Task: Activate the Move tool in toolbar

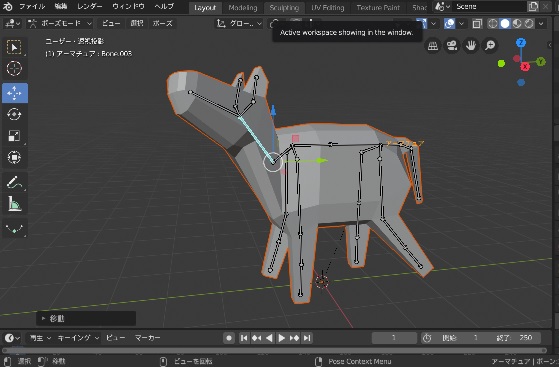Action: point(14,93)
